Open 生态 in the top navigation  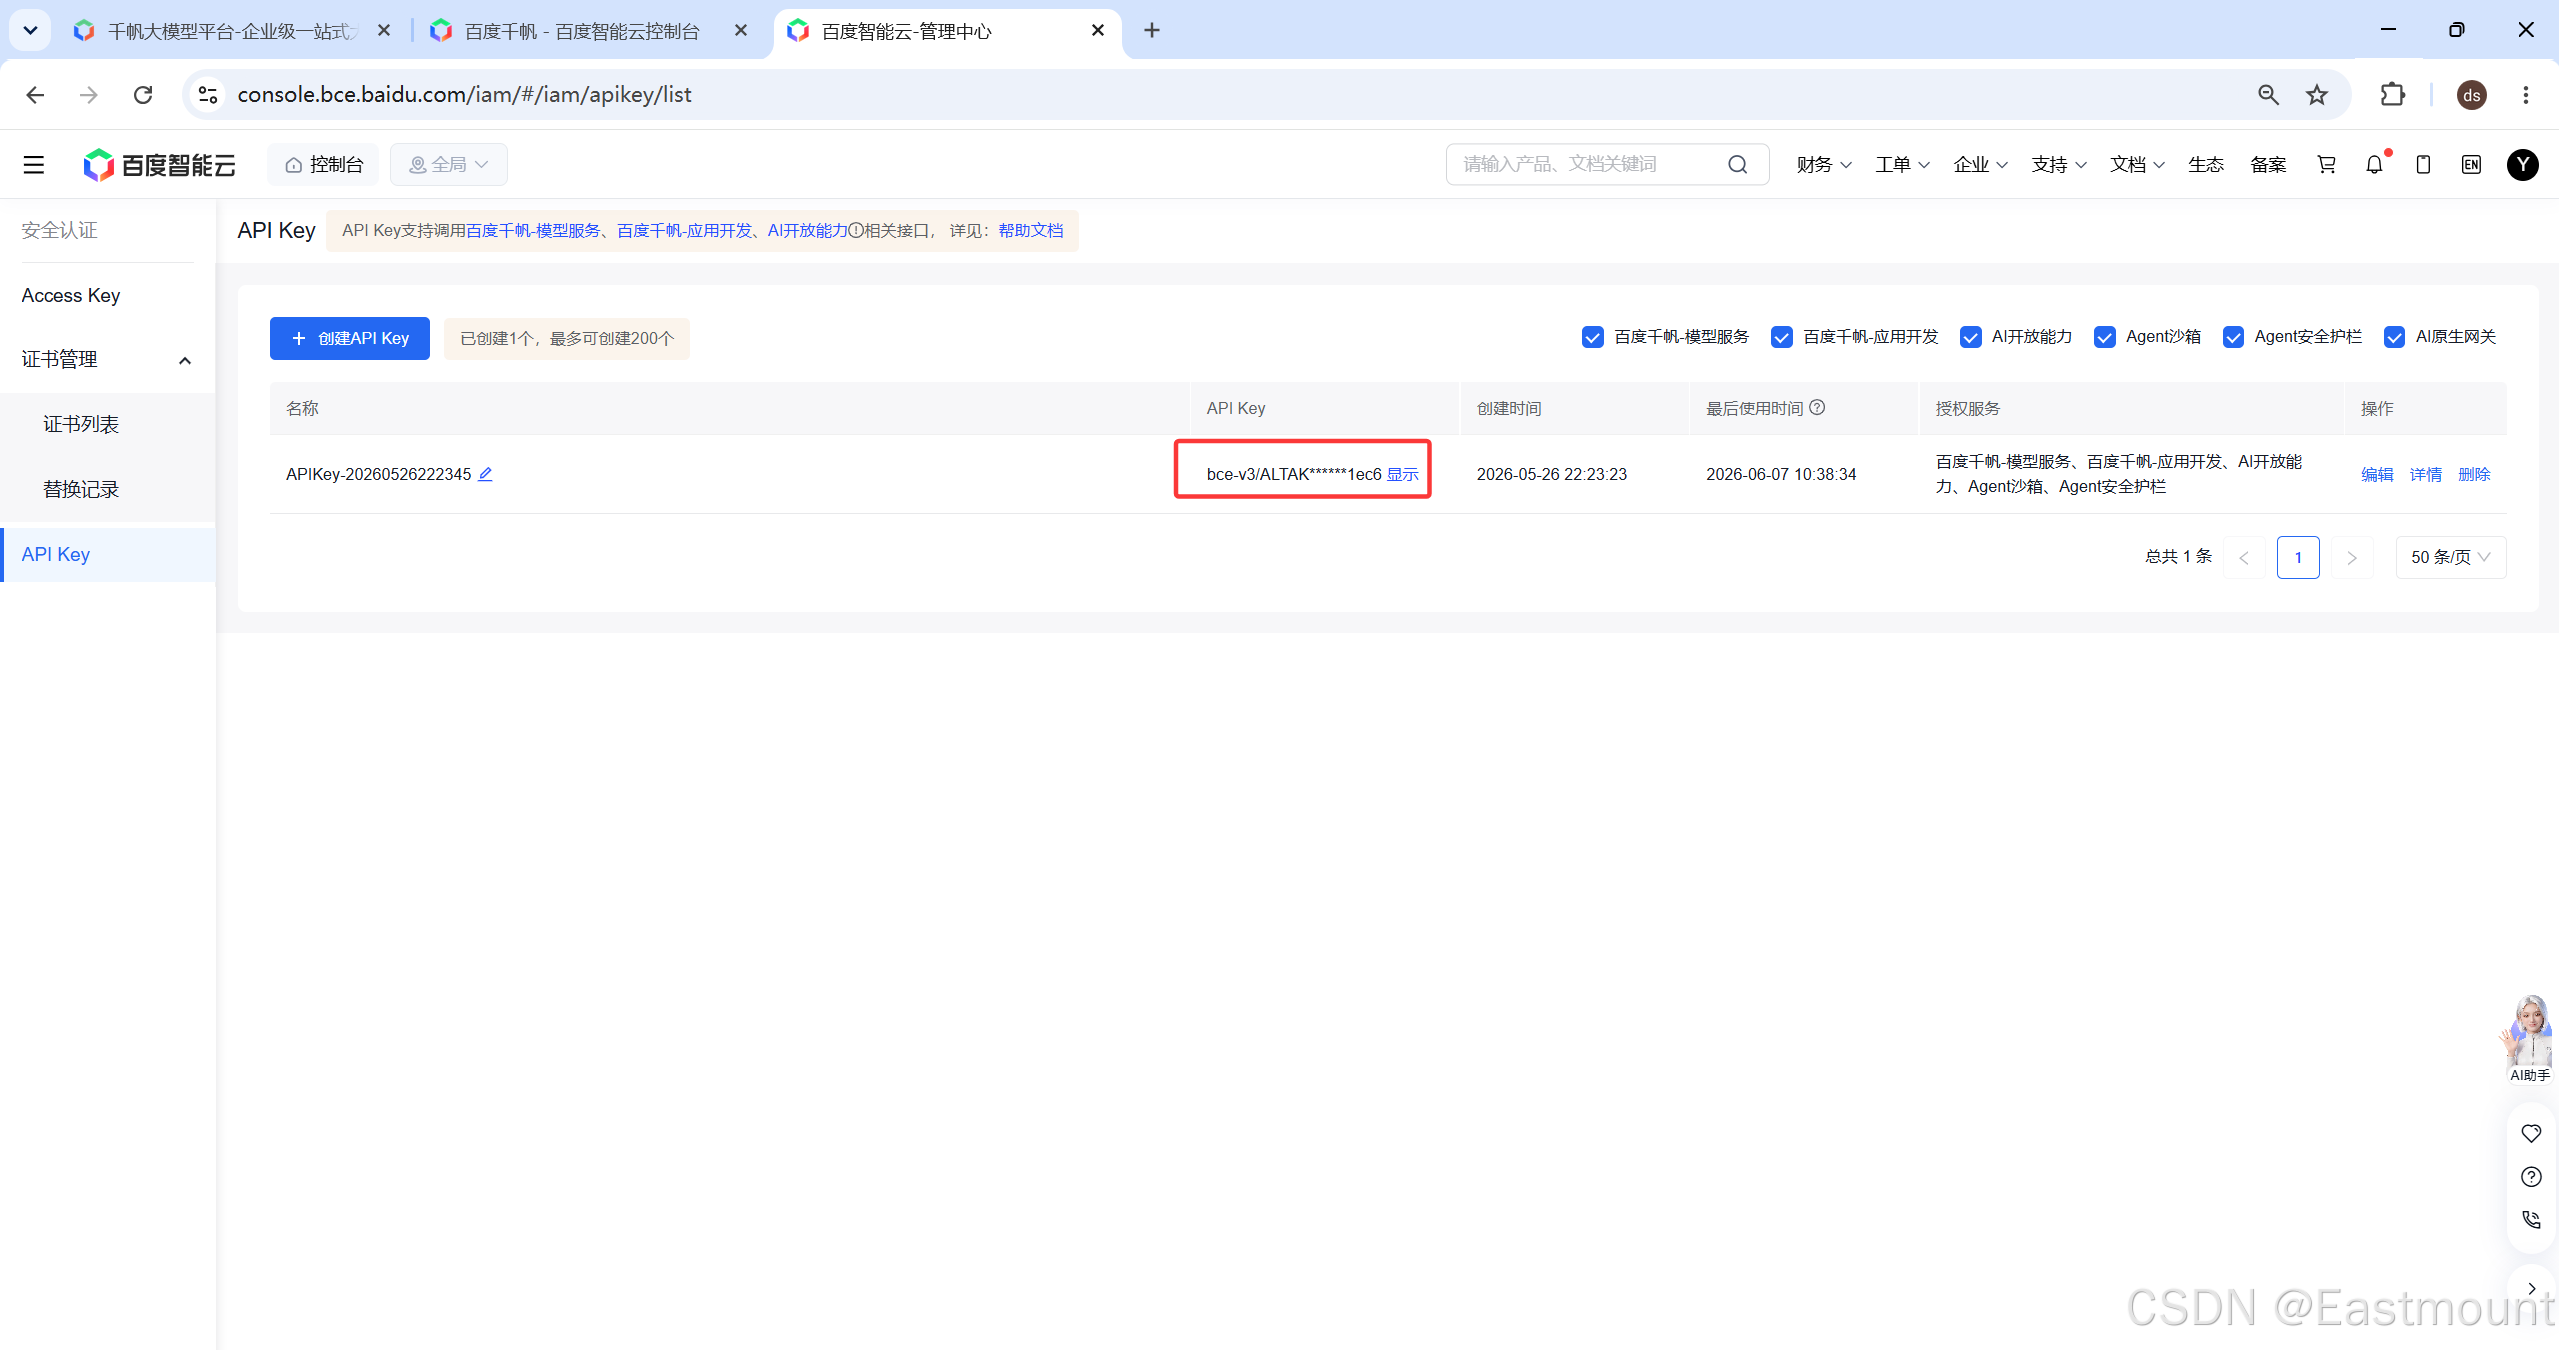coord(2206,165)
